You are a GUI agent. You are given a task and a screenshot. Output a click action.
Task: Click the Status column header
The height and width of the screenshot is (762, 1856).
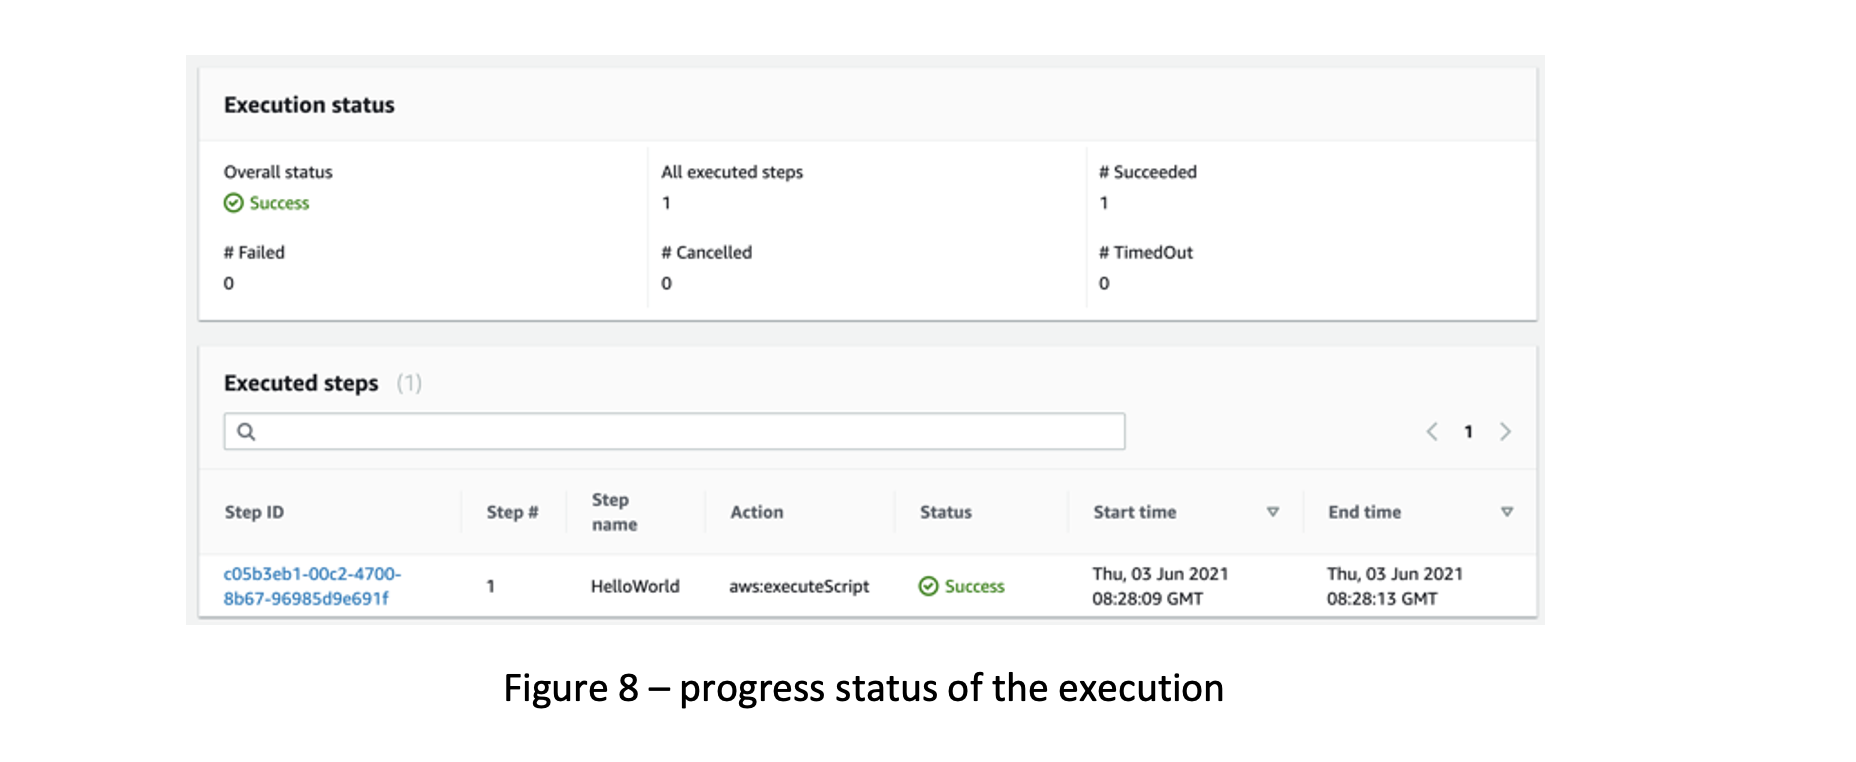pos(946,512)
